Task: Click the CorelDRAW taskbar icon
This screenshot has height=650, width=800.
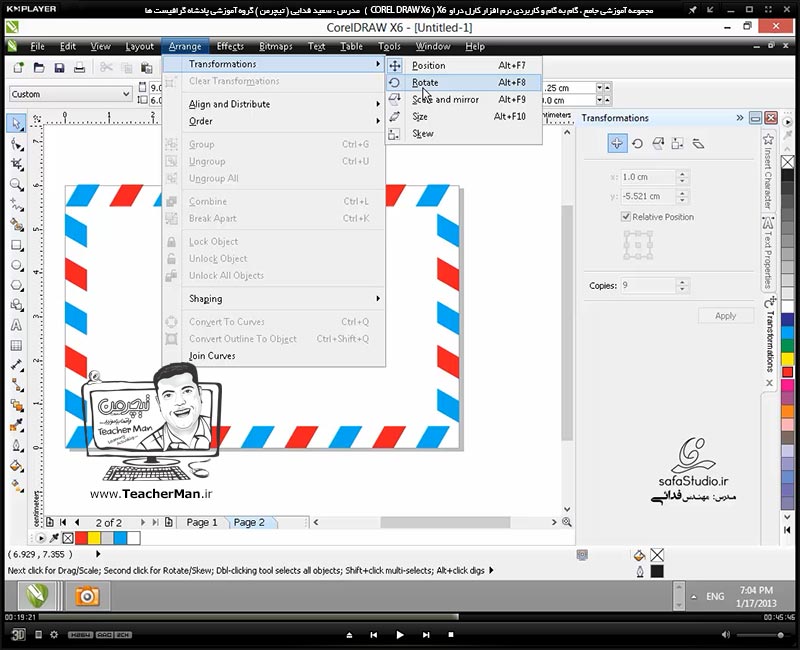Action: pos(37,595)
